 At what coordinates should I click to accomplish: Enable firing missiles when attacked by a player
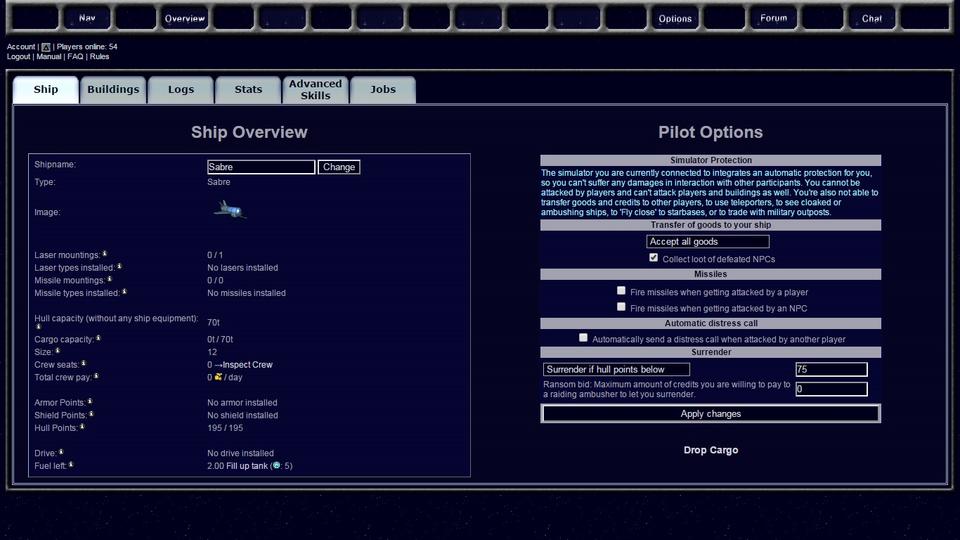click(x=621, y=291)
